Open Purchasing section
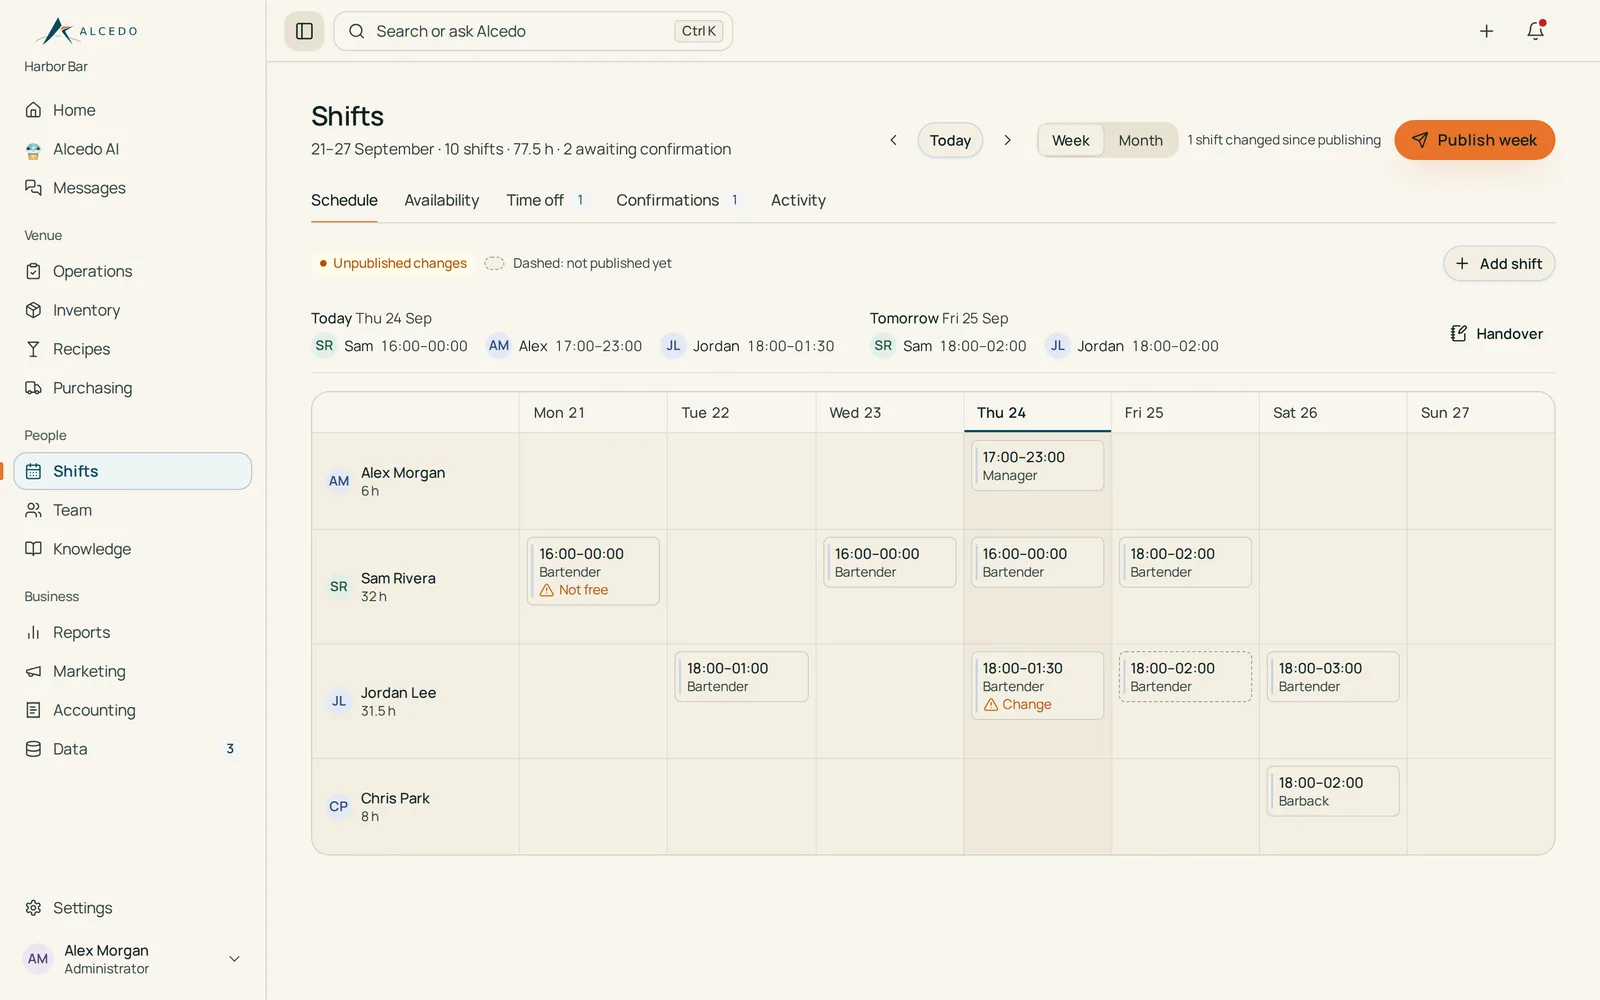The width and height of the screenshot is (1600, 1000). point(133,388)
